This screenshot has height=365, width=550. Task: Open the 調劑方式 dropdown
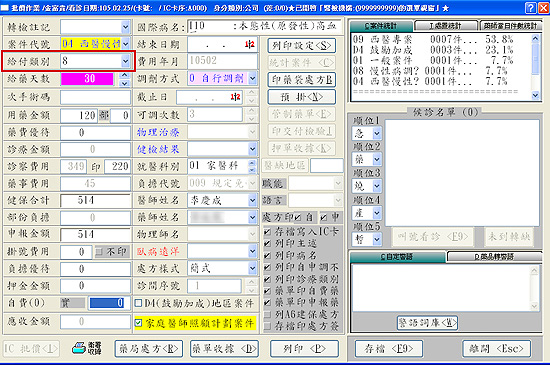point(253,78)
